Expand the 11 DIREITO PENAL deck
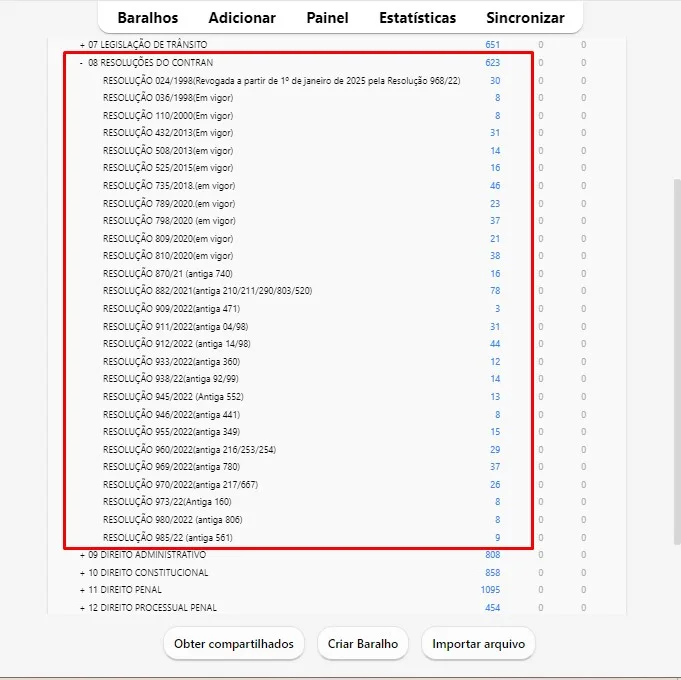Image resolution: width=681 pixels, height=680 pixels. [82, 590]
